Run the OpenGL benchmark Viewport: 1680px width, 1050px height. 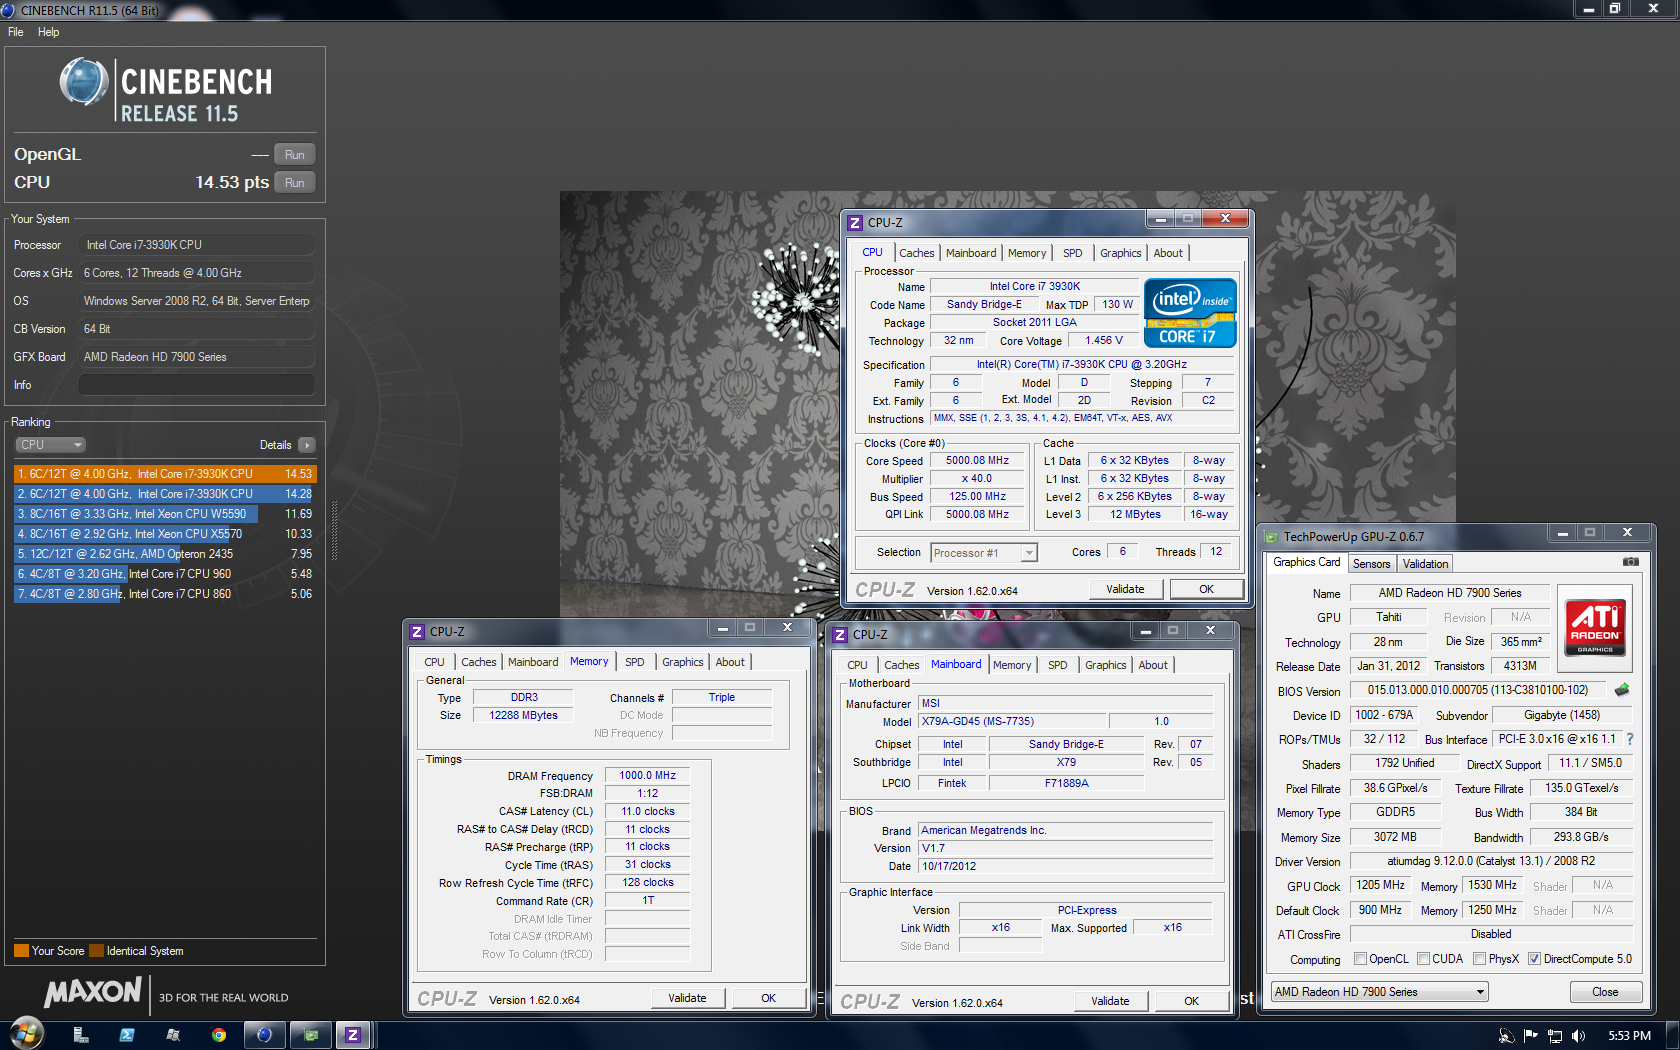294,155
